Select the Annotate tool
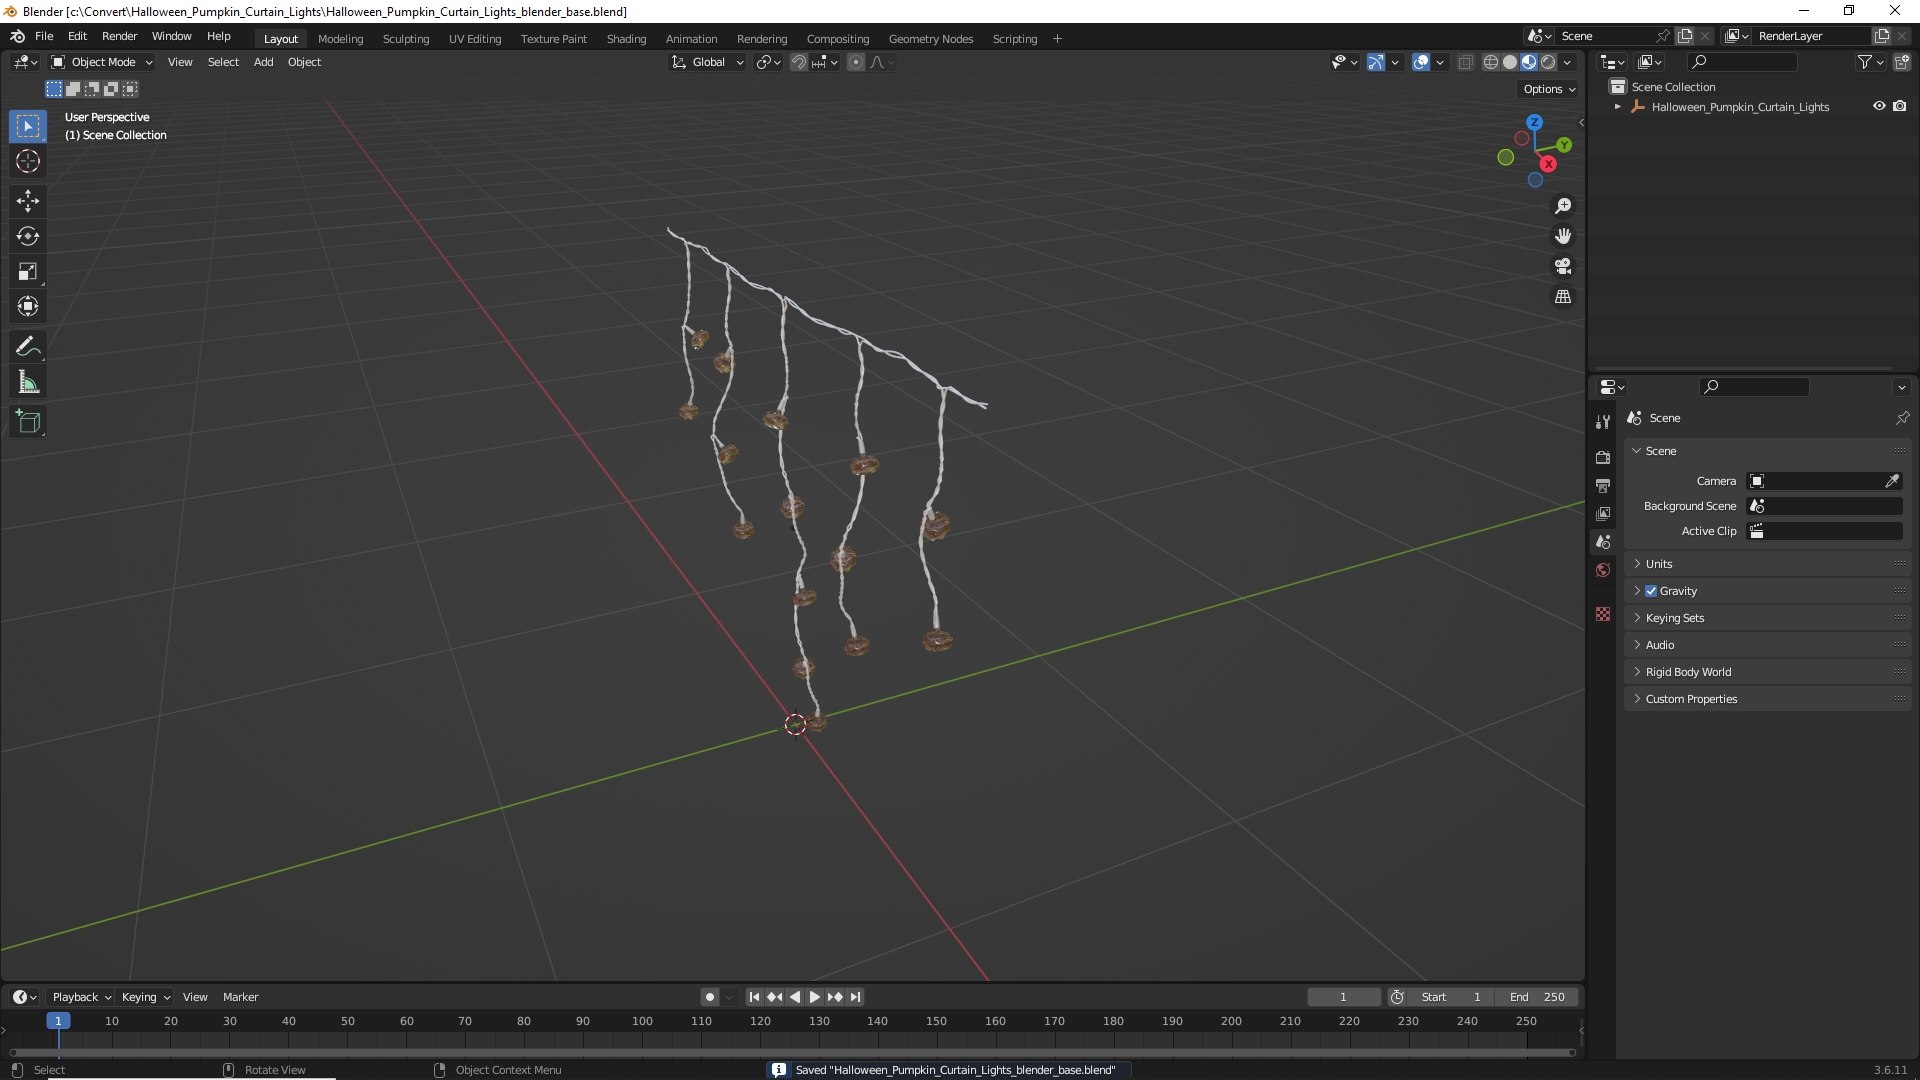Screen dimensions: 1920x1080 [x=28, y=347]
